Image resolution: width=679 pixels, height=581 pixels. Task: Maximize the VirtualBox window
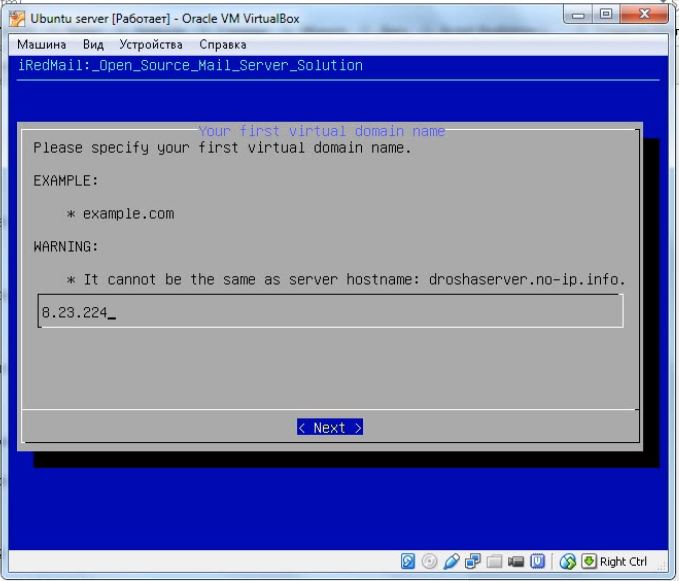606,15
